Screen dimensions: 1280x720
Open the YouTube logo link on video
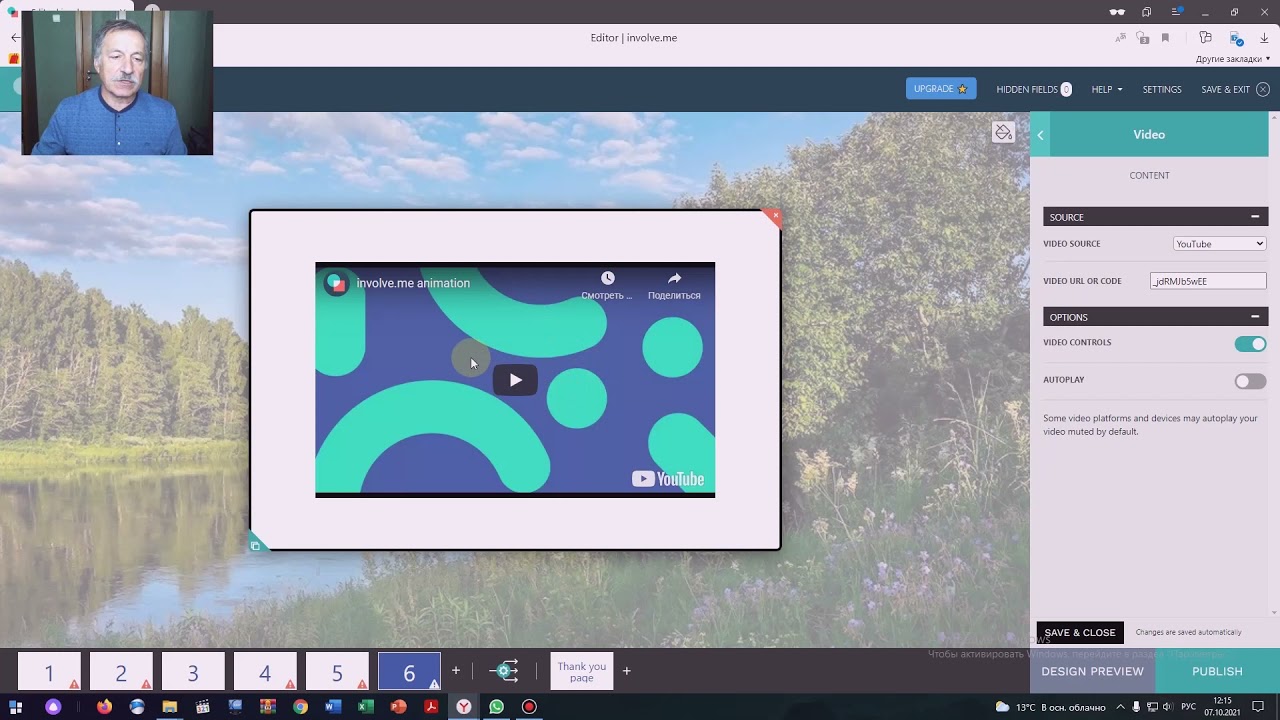668,479
